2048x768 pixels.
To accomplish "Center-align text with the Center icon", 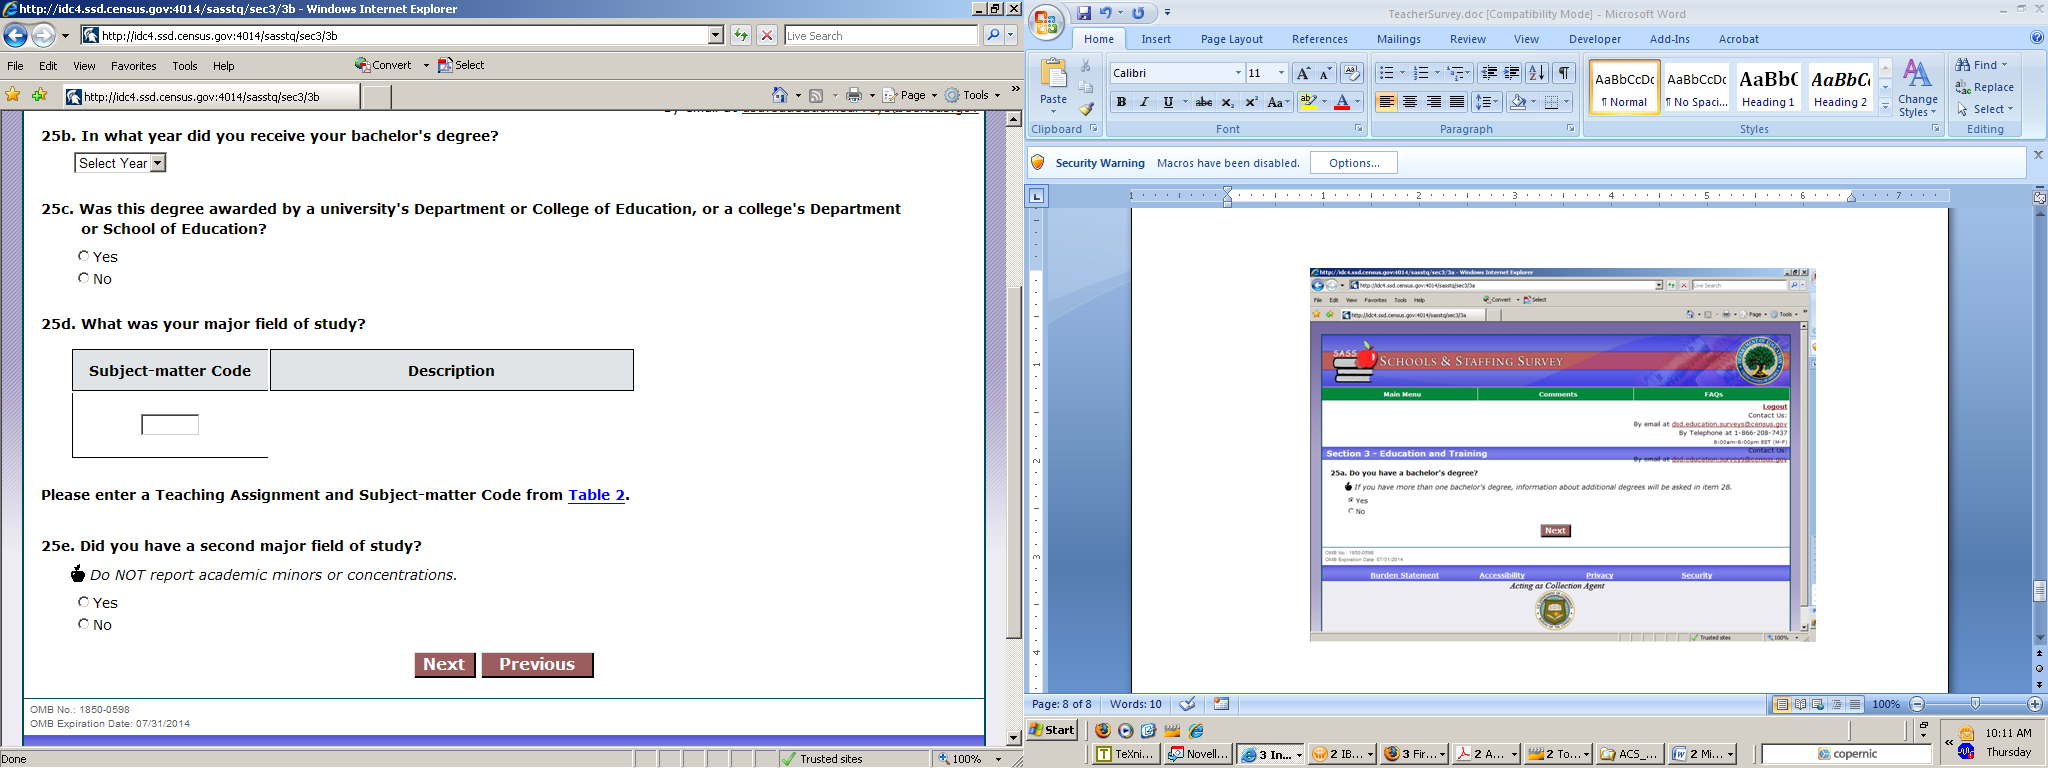I will point(1410,102).
